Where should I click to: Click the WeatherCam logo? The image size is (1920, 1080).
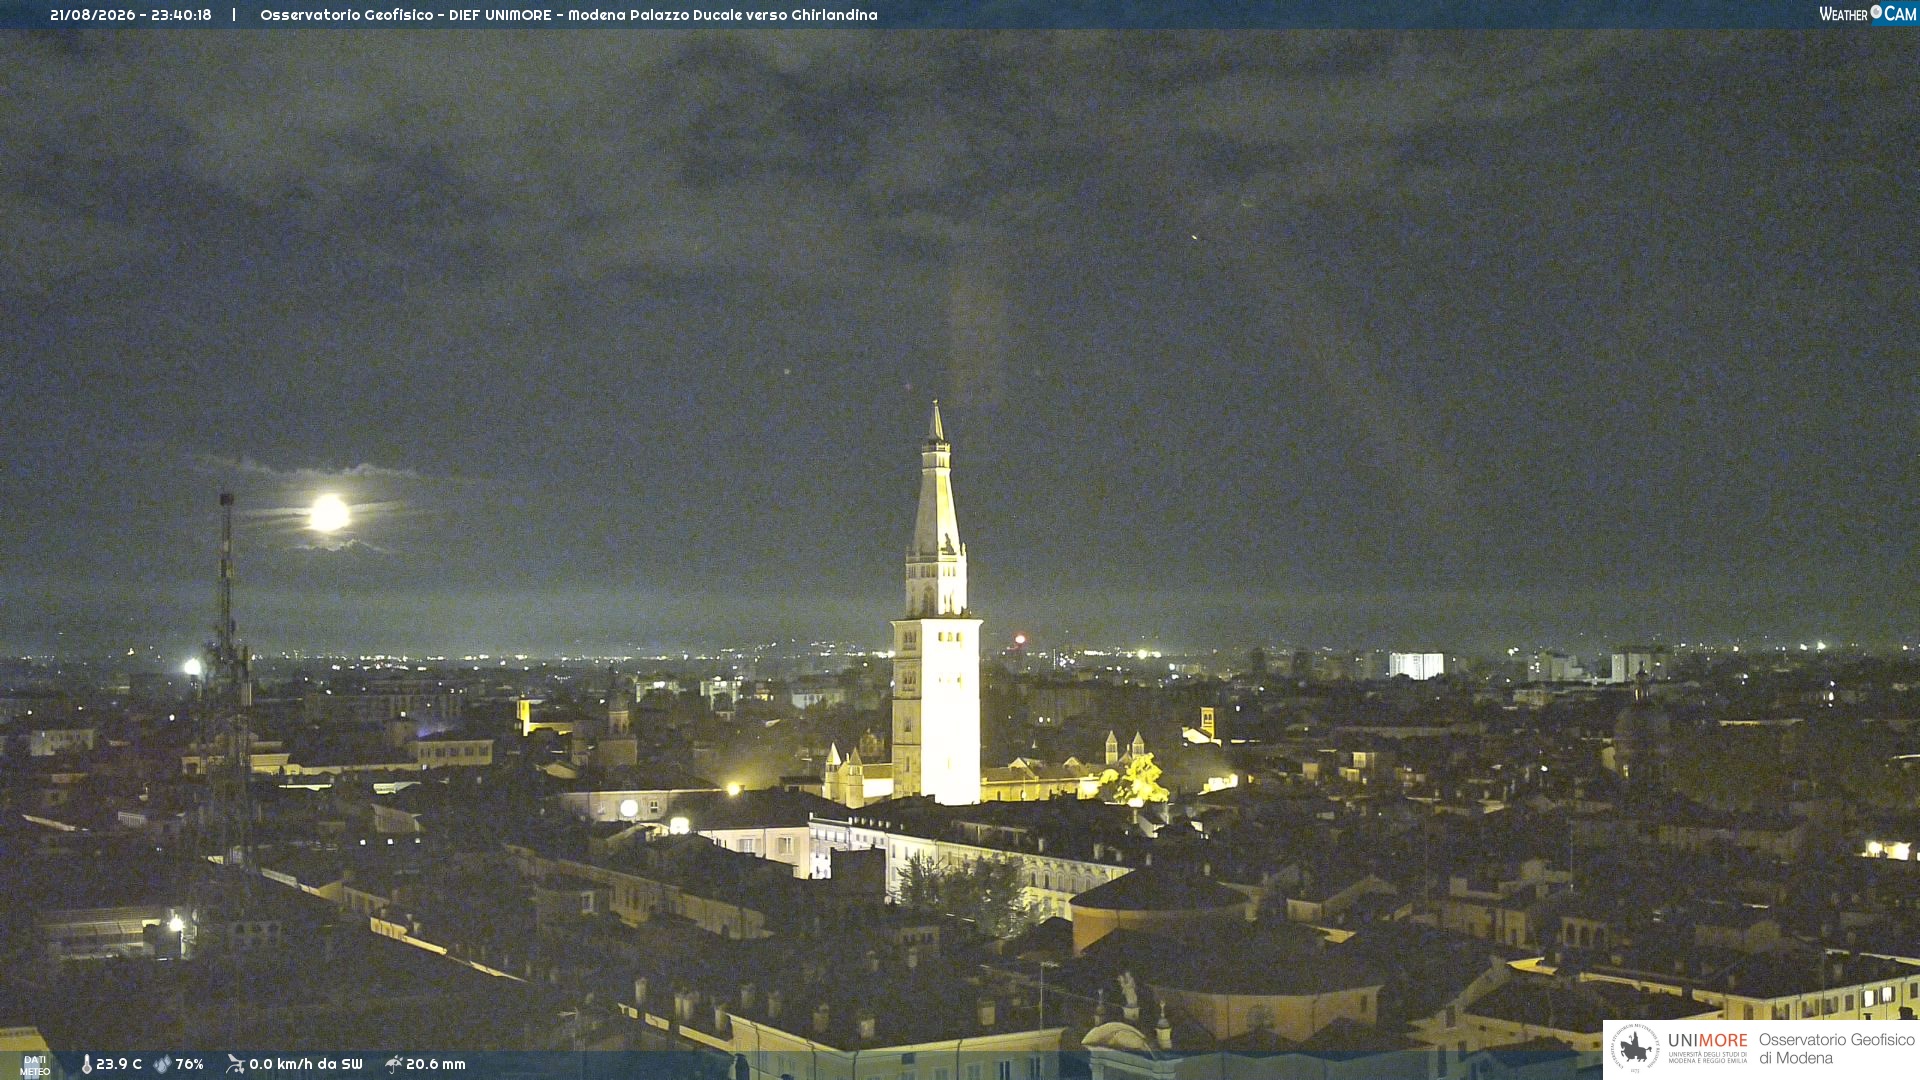coord(1867,13)
